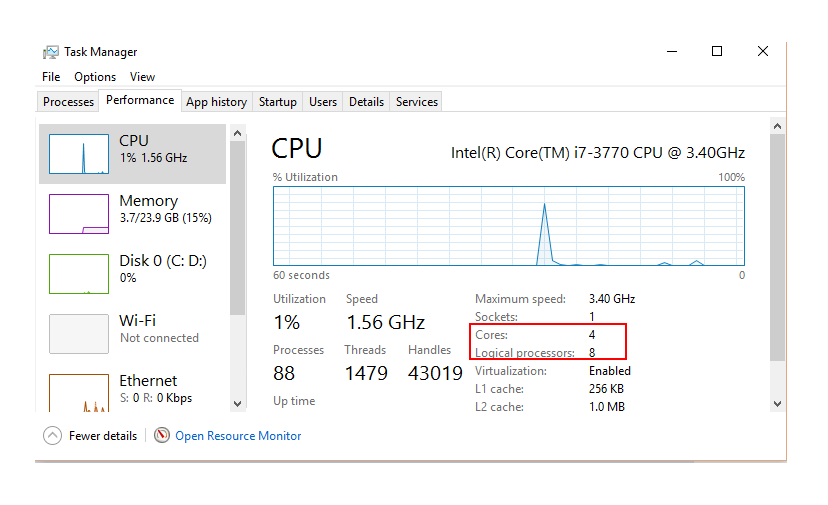The image size is (828, 505).
Task: Open the Options menu
Action: click(x=95, y=77)
